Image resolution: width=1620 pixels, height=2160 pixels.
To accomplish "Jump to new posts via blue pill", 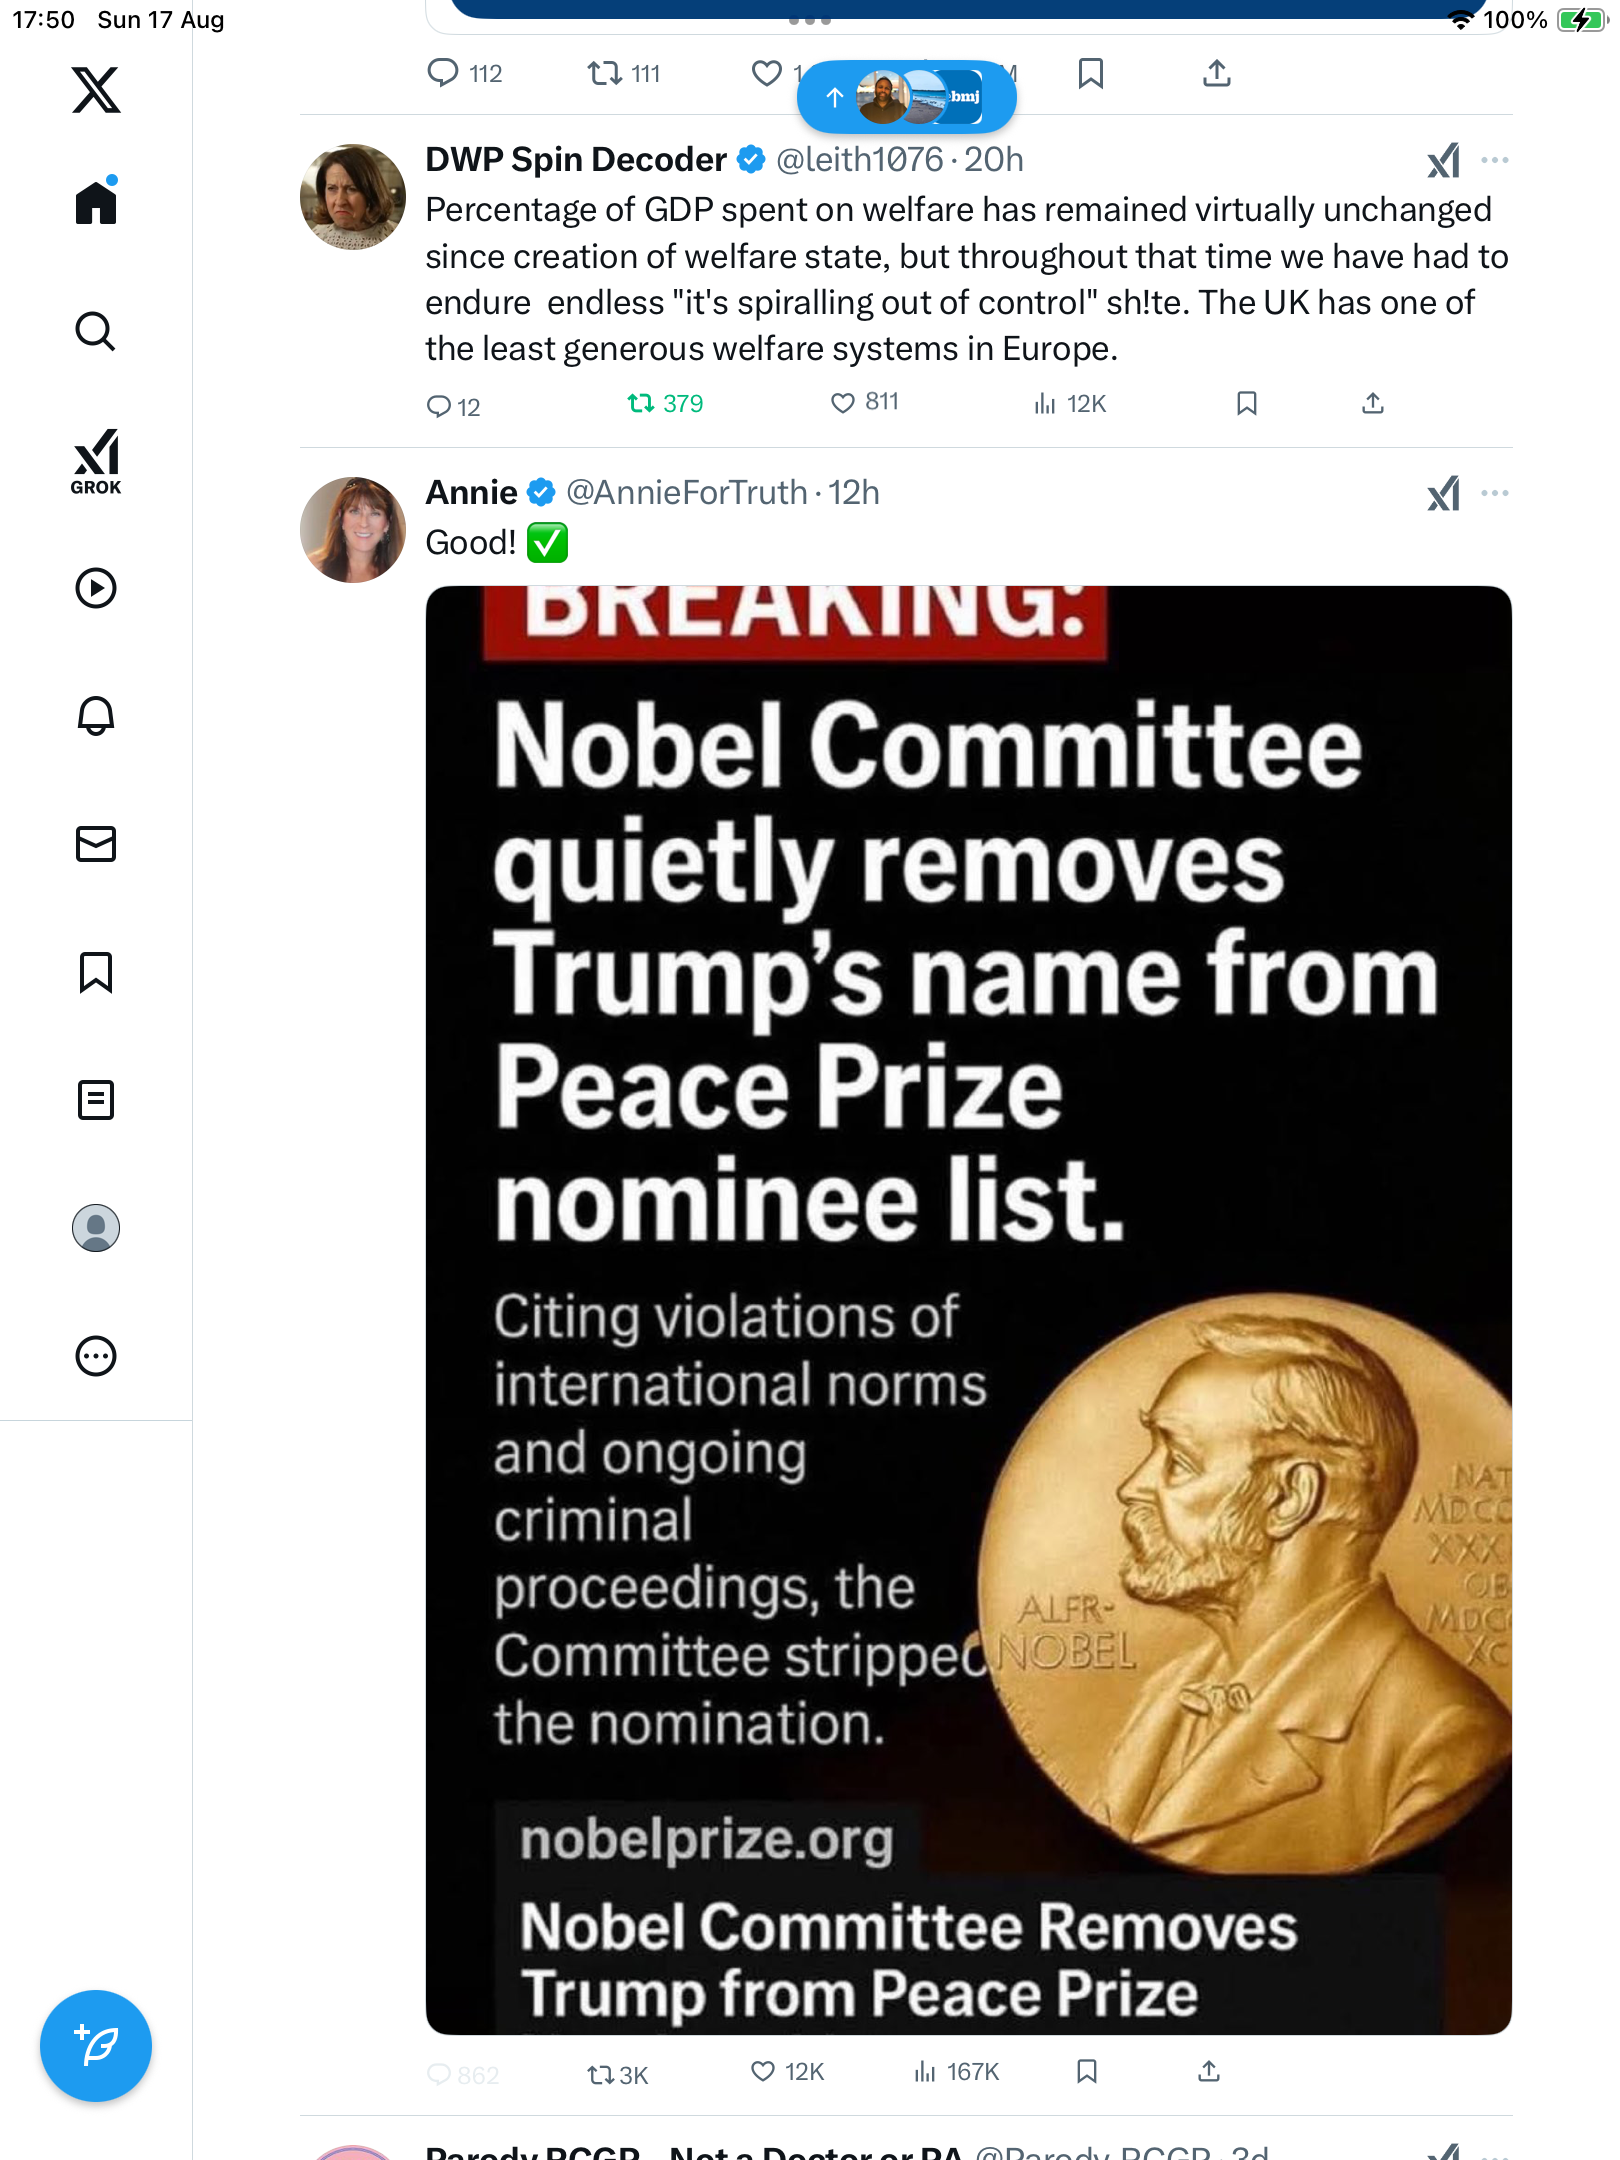I will tap(906, 97).
